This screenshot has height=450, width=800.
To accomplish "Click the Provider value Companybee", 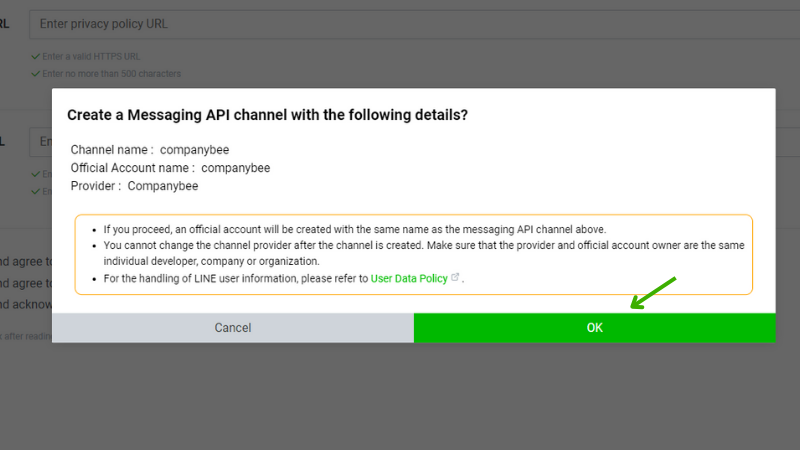I will tap(163, 186).
